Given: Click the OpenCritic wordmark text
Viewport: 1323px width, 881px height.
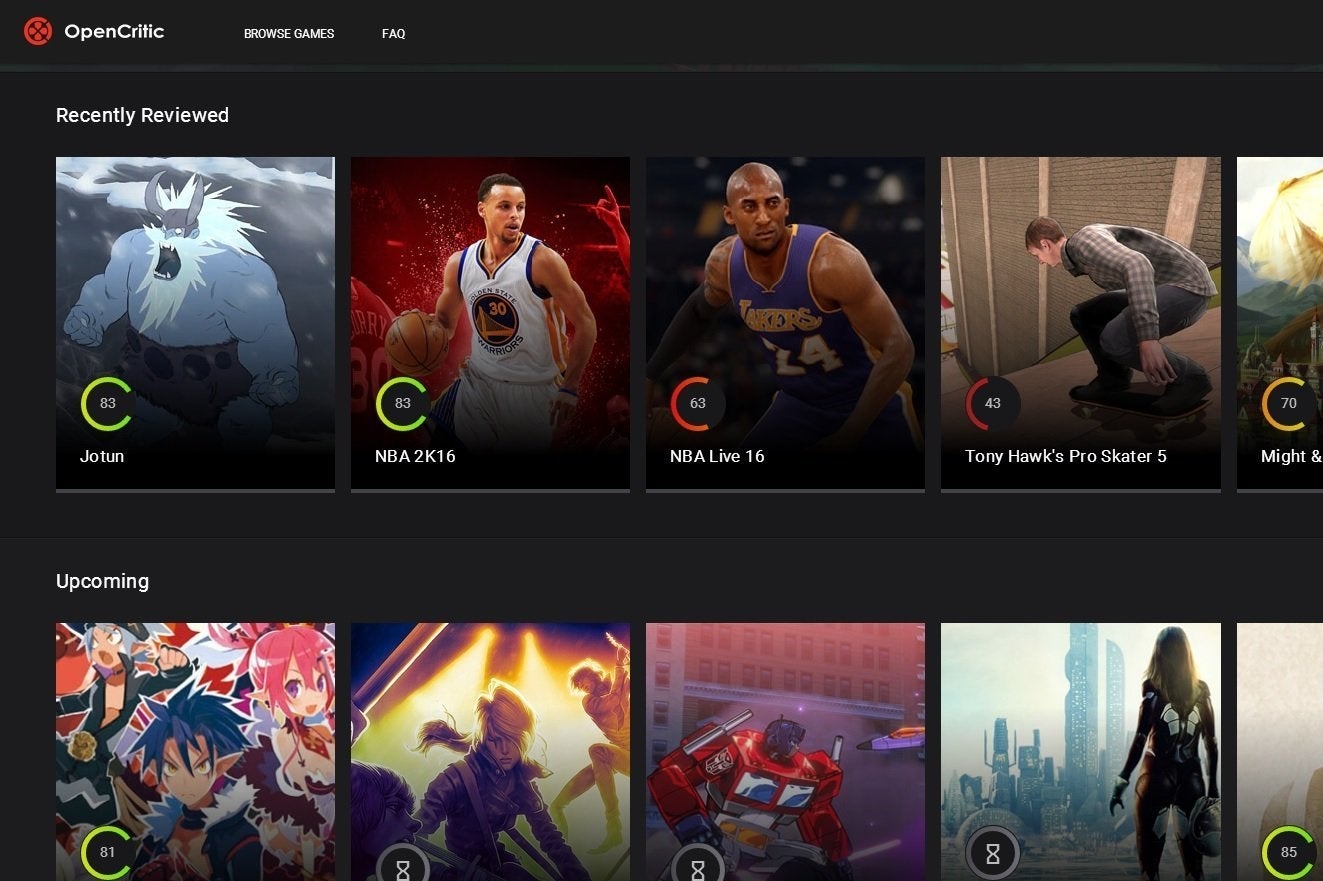Looking at the screenshot, I should pyautogui.click(x=114, y=32).
